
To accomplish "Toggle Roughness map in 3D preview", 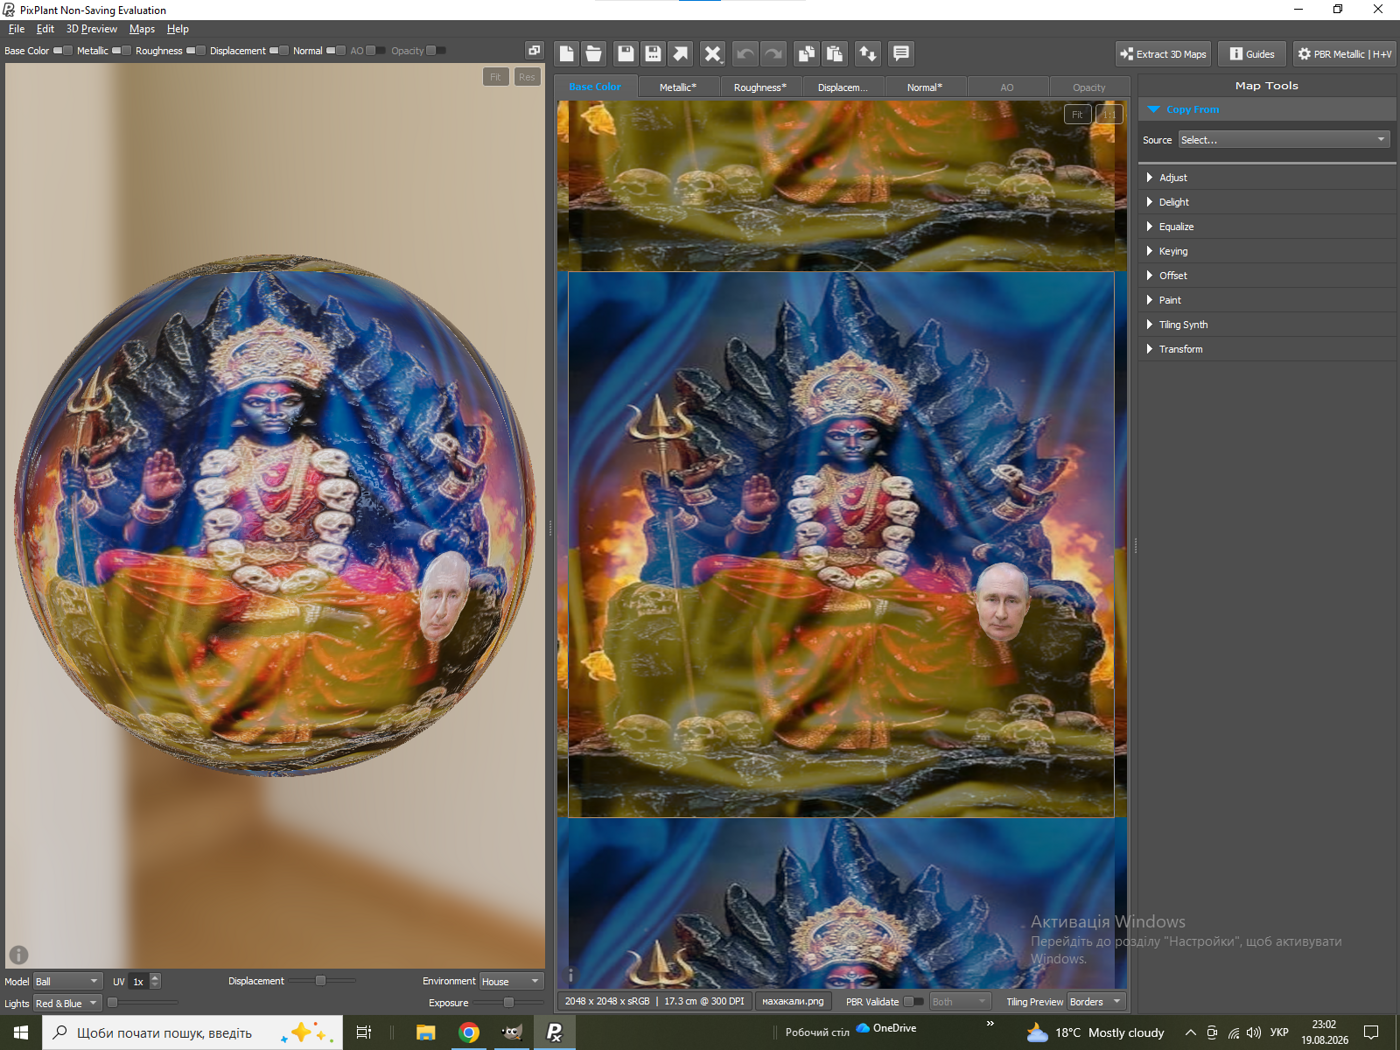I will tap(195, 51).
